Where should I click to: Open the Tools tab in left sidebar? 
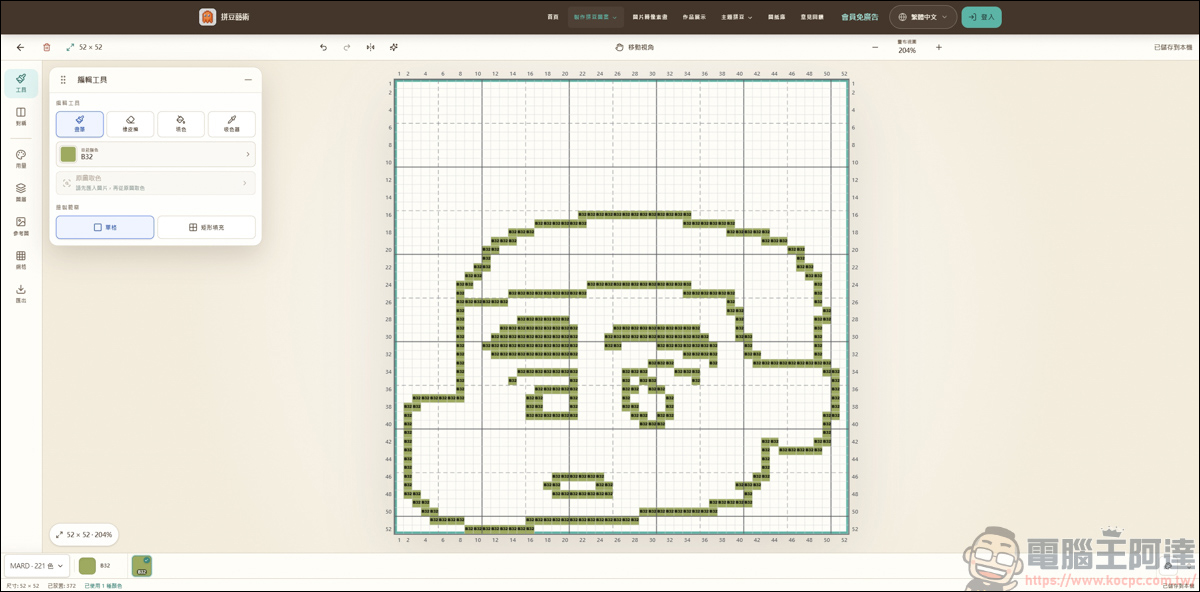[21, 83]
